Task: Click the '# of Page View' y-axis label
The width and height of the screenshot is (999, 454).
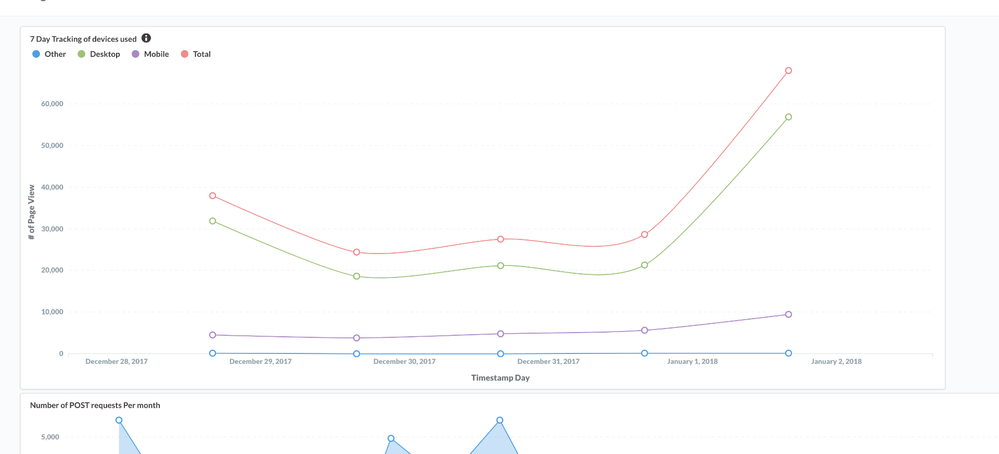Action: pos(31,211)
